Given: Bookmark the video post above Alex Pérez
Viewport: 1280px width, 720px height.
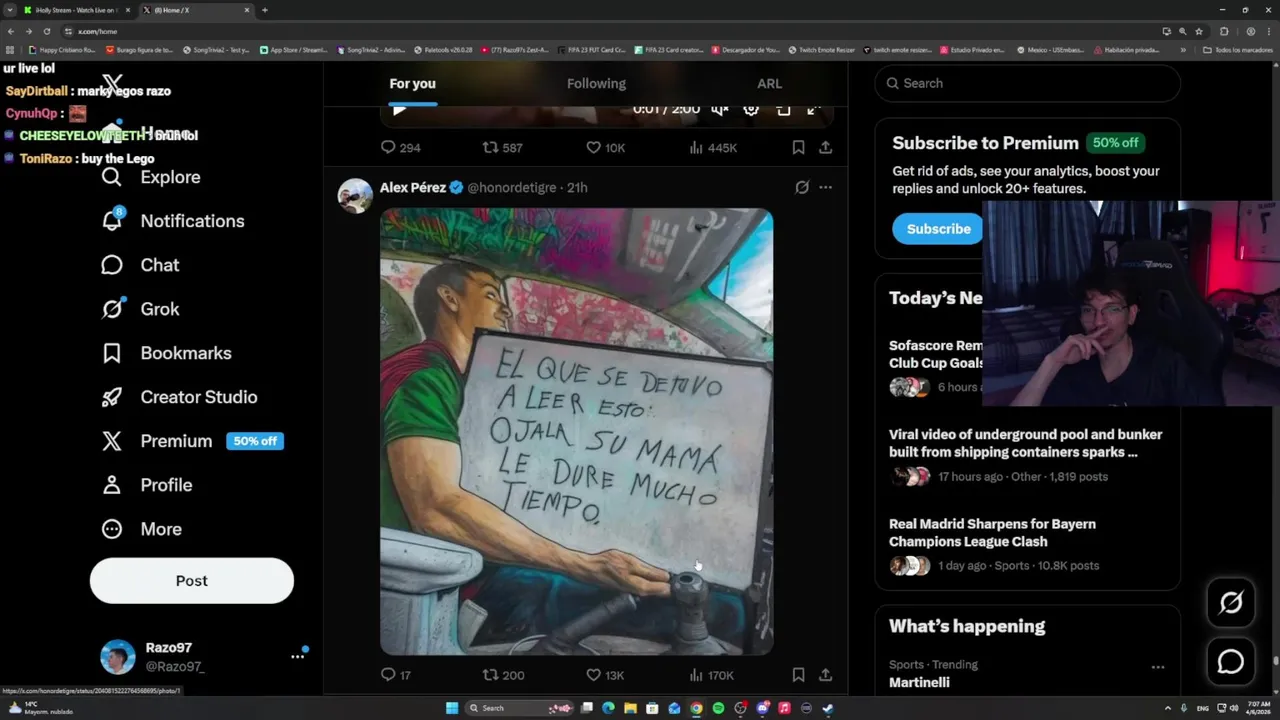Looking at the screenshot, I should coord(798,147).
